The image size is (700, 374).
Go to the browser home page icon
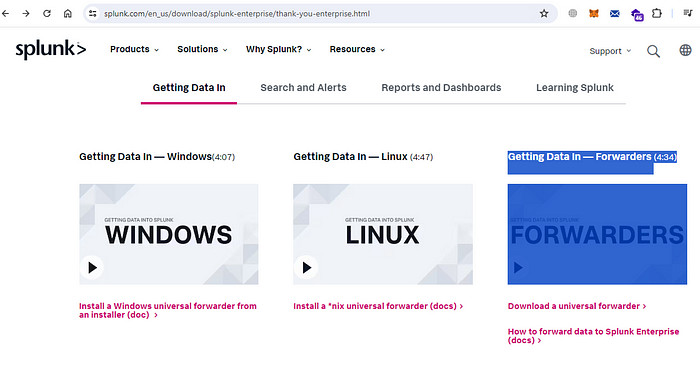[68, 13]
